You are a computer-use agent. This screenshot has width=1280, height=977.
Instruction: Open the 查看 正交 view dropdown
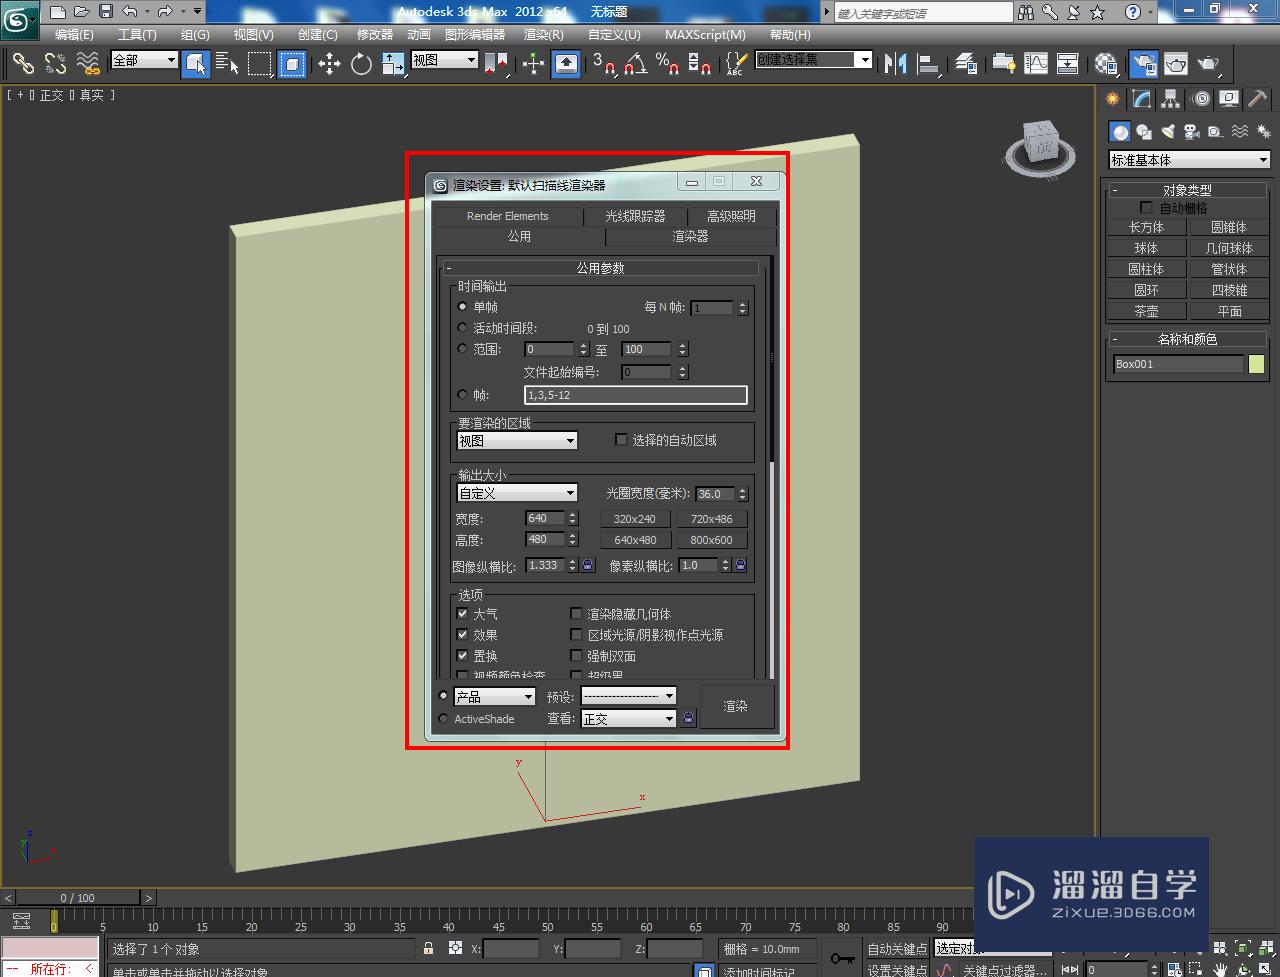pyautogui.click(x=629, y=719)
